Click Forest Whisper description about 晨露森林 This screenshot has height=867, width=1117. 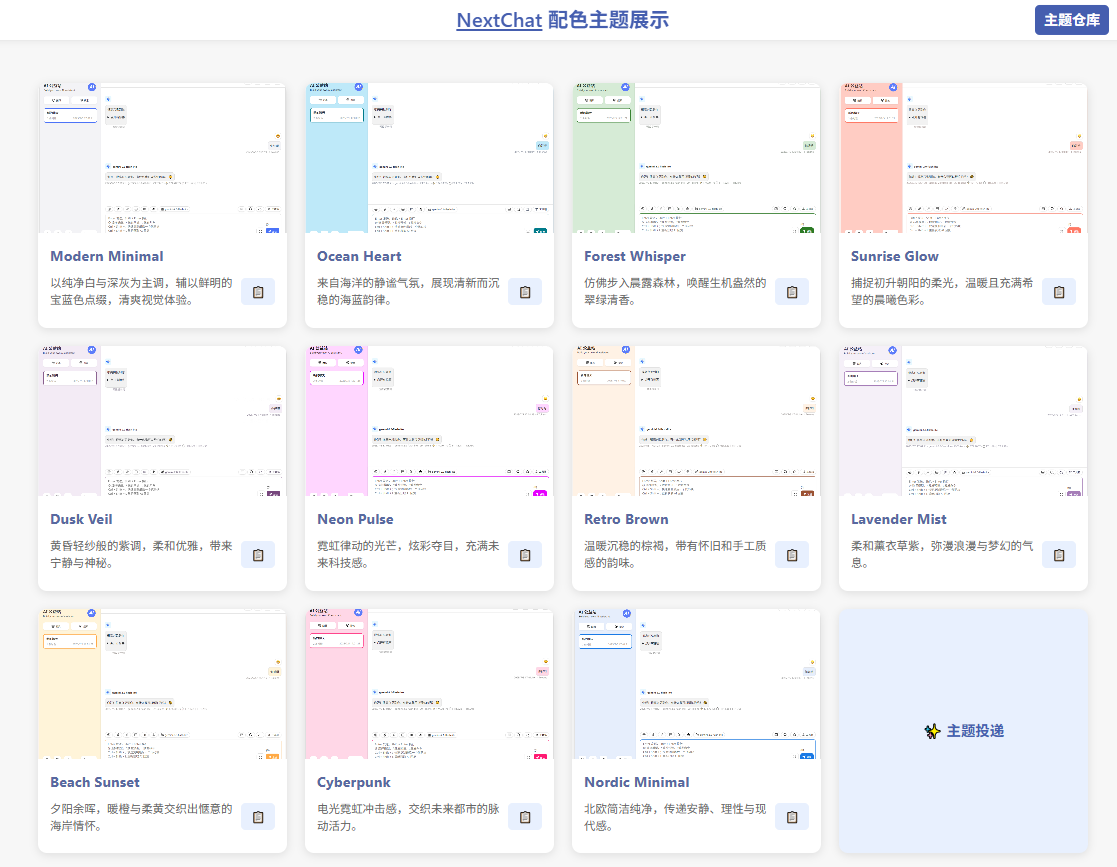675,291
